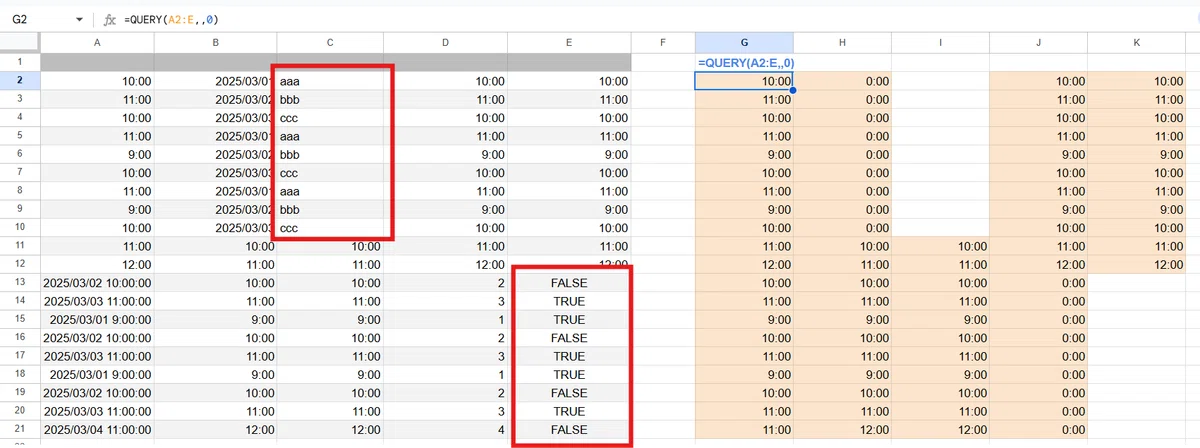Click cell K2 showing 10:00
This screenshot has height=448, width=1200.
tap(1136, 81)
